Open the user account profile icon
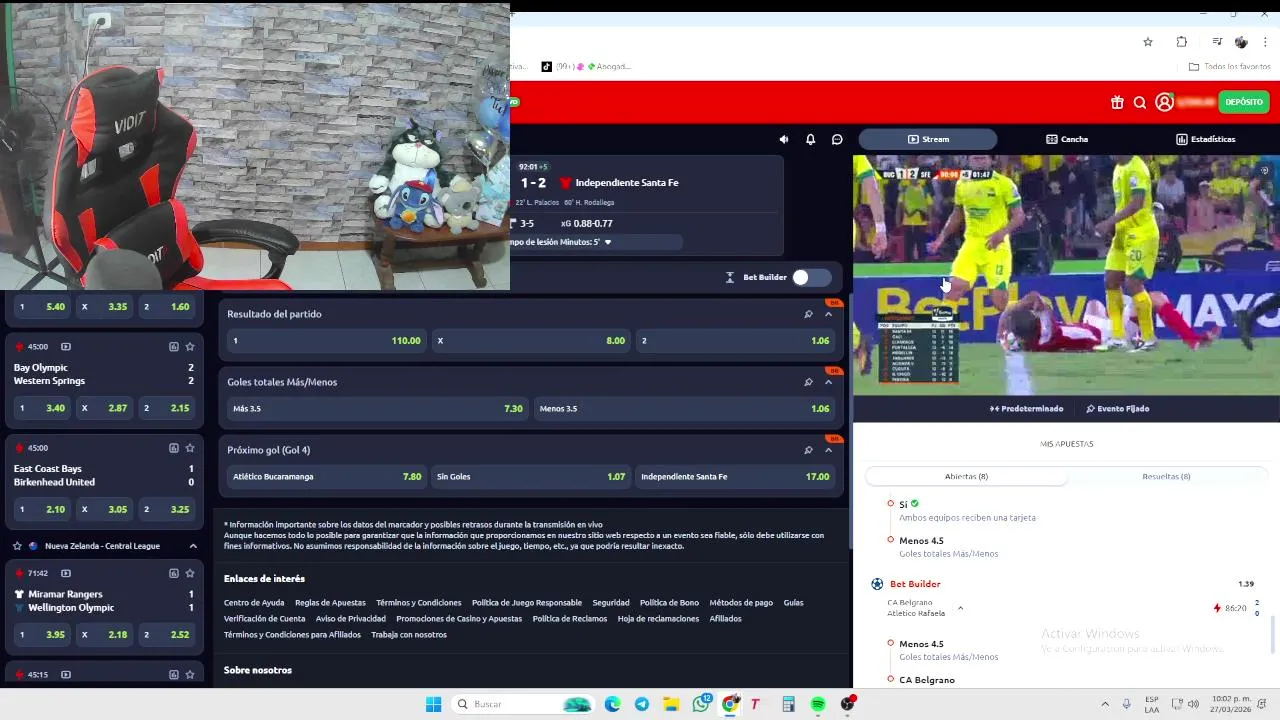The image size is (1280, 720). [1164, 102]
